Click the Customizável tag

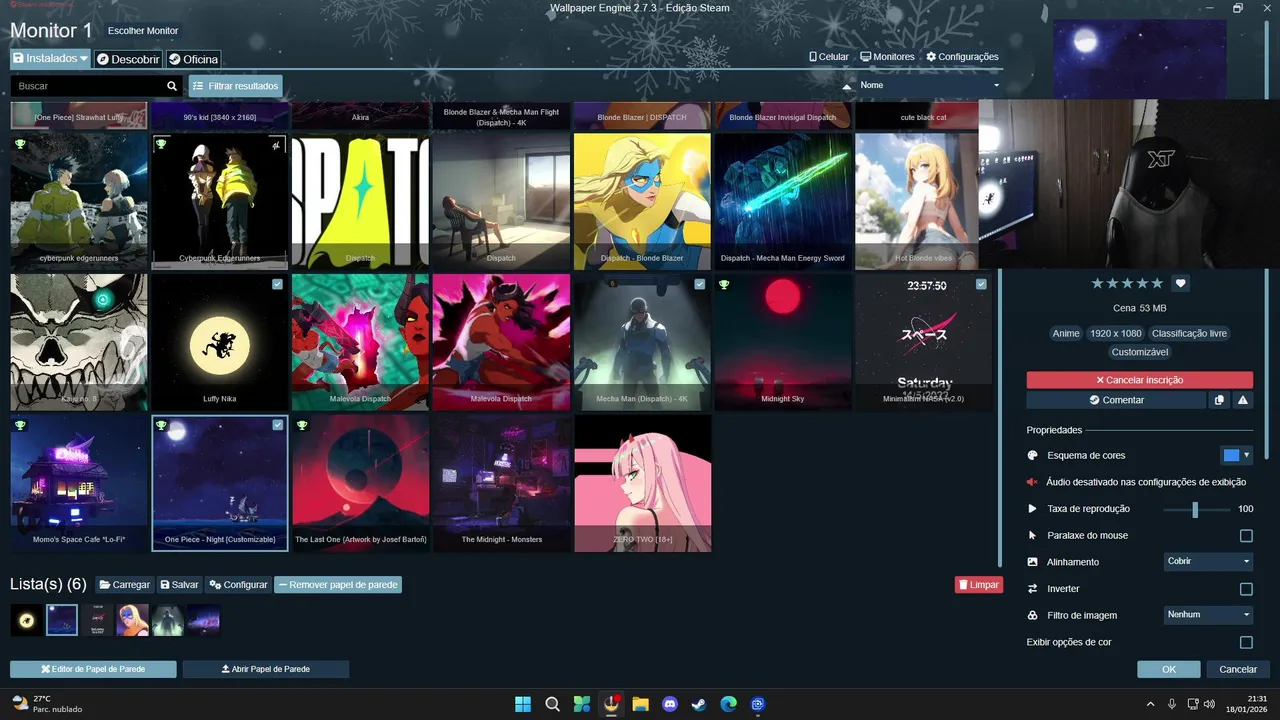coord(1139,352)
